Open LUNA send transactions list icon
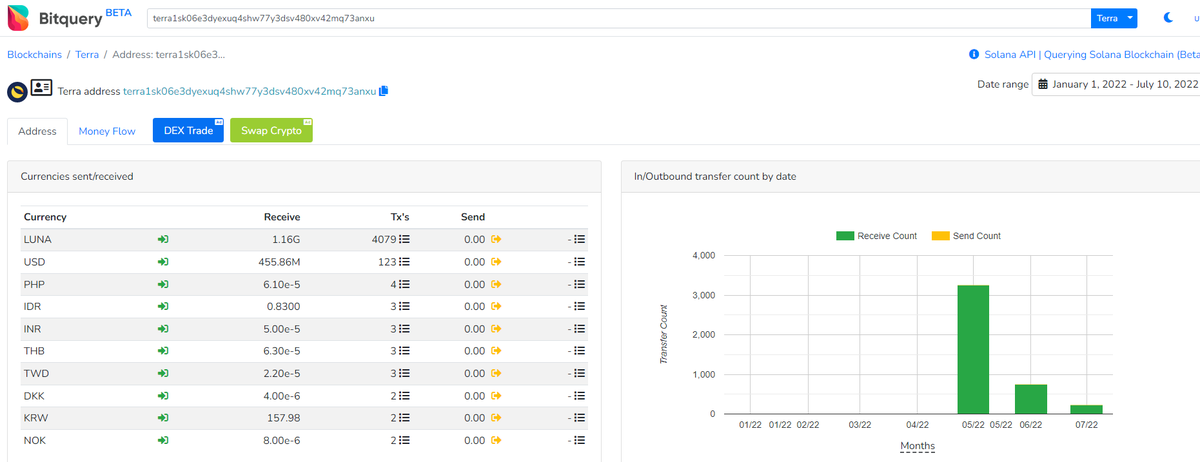Screen dimensions: 1200x462 point(580,240)
